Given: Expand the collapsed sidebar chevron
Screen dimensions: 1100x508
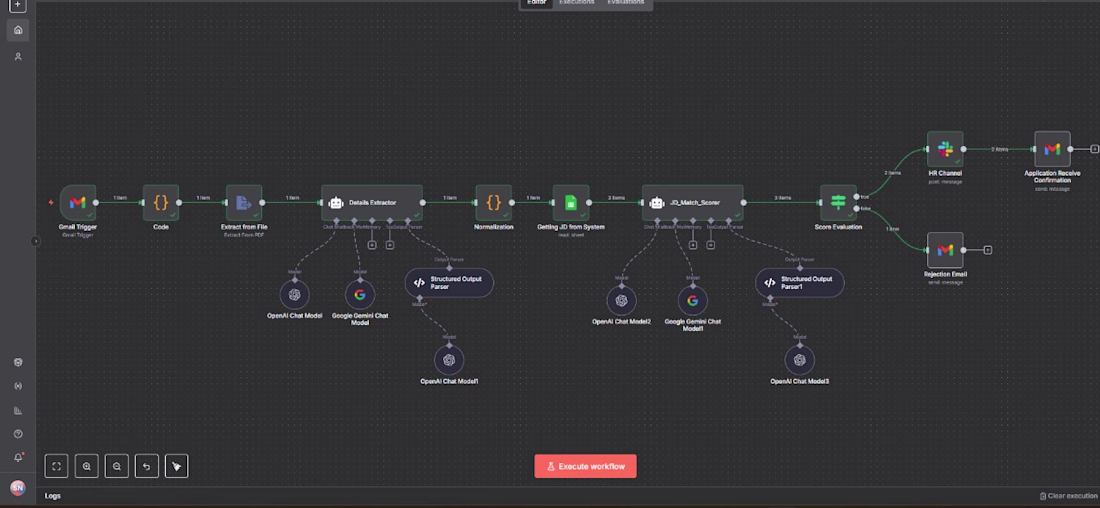Looking at the screenshot, I should pos(36,241).
